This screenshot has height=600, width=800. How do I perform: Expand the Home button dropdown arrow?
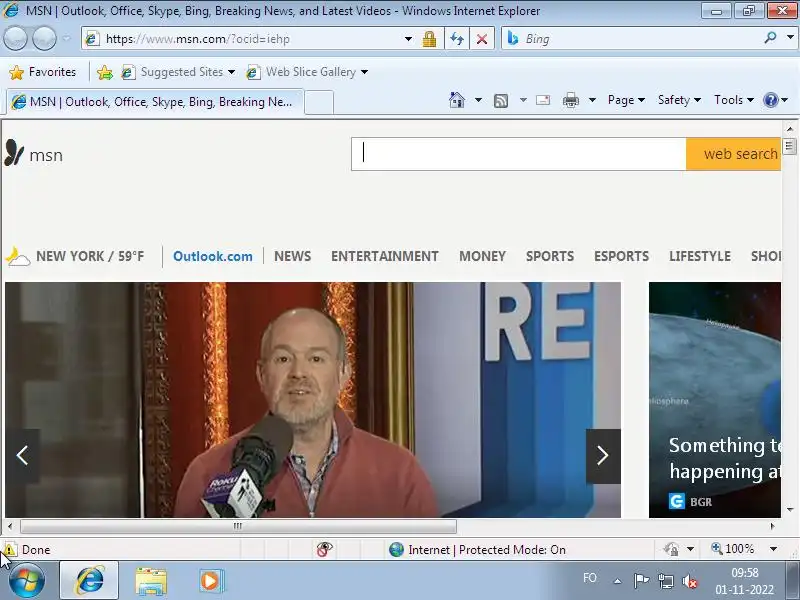click(478, 100)
